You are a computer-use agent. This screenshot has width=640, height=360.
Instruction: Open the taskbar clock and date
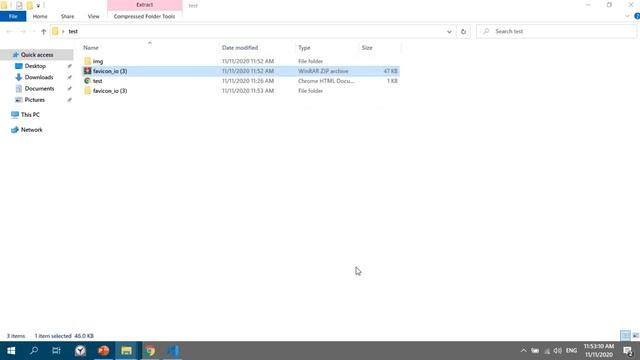pyautogui.click(x=599, y=351)
